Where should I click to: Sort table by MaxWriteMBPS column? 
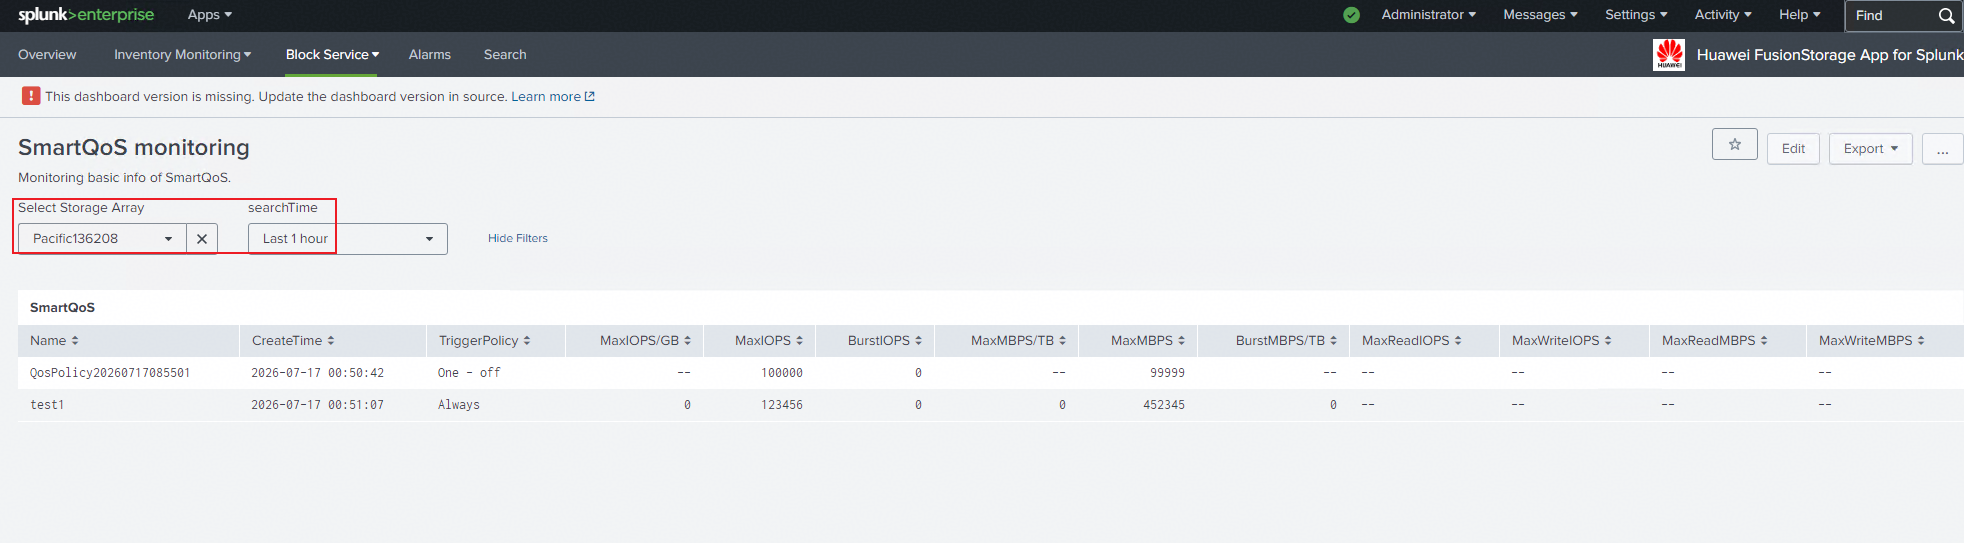(x=1872, y=341)
